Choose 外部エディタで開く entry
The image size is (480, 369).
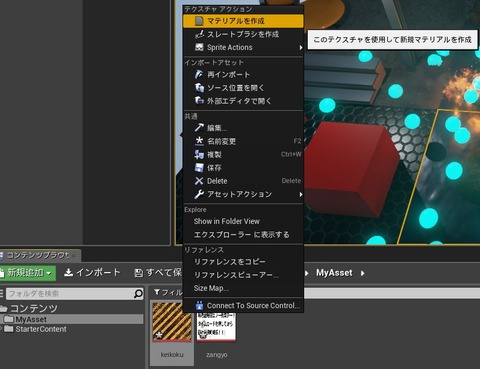[x=243, y=101]
